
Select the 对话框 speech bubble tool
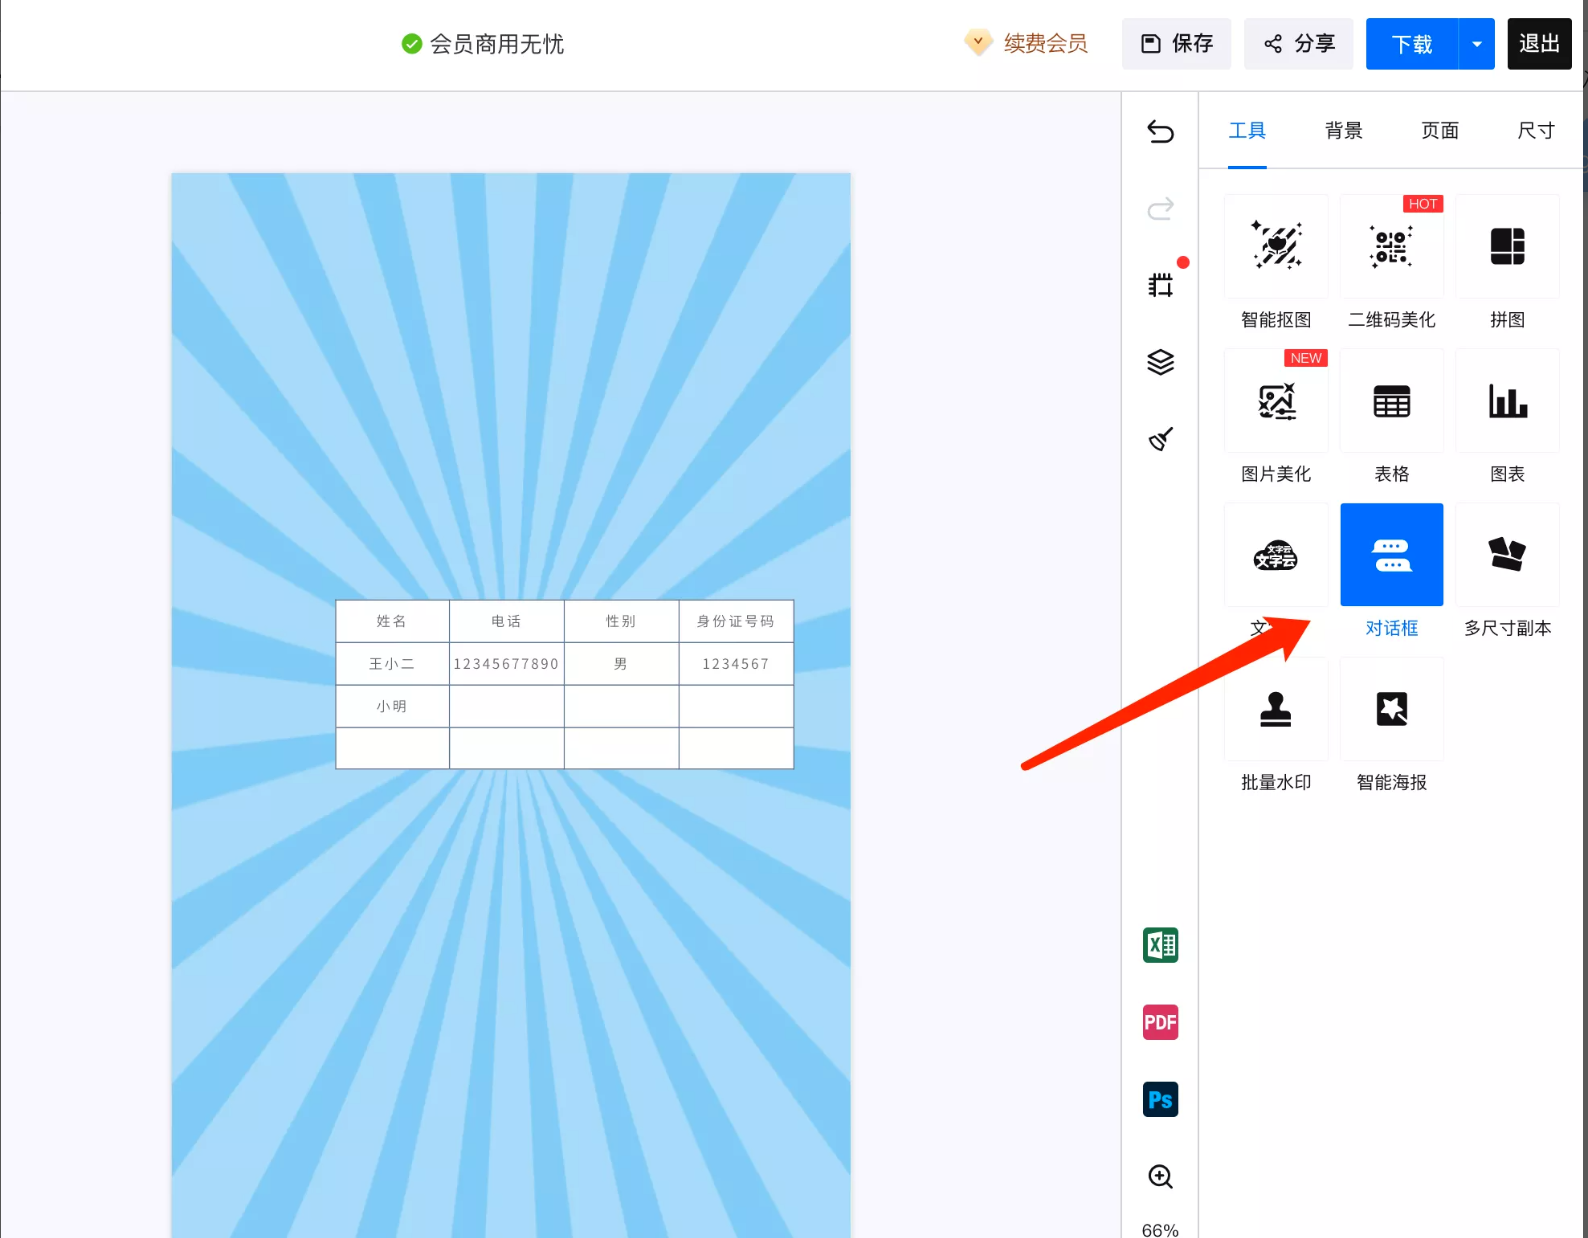coord(1391,555)
